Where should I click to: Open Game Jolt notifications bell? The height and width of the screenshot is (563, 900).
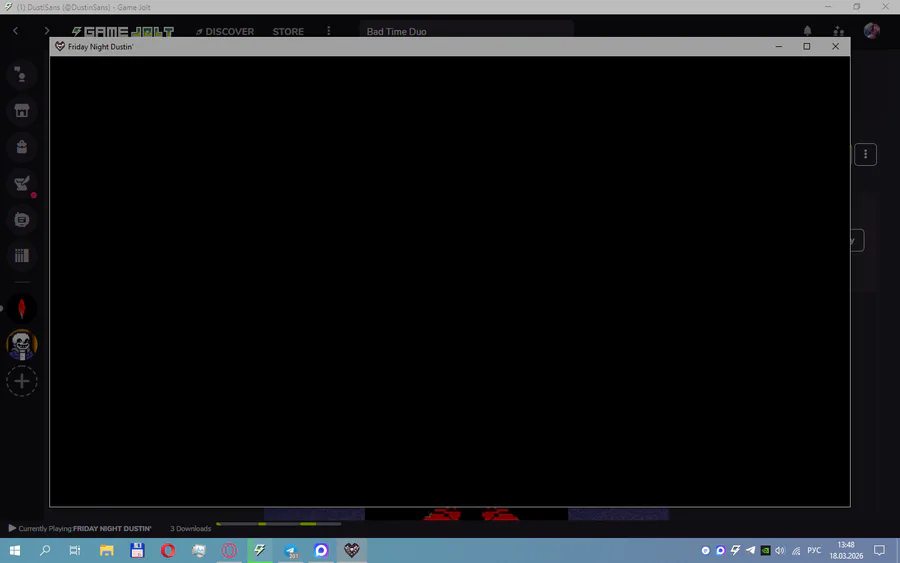point(808,31)
